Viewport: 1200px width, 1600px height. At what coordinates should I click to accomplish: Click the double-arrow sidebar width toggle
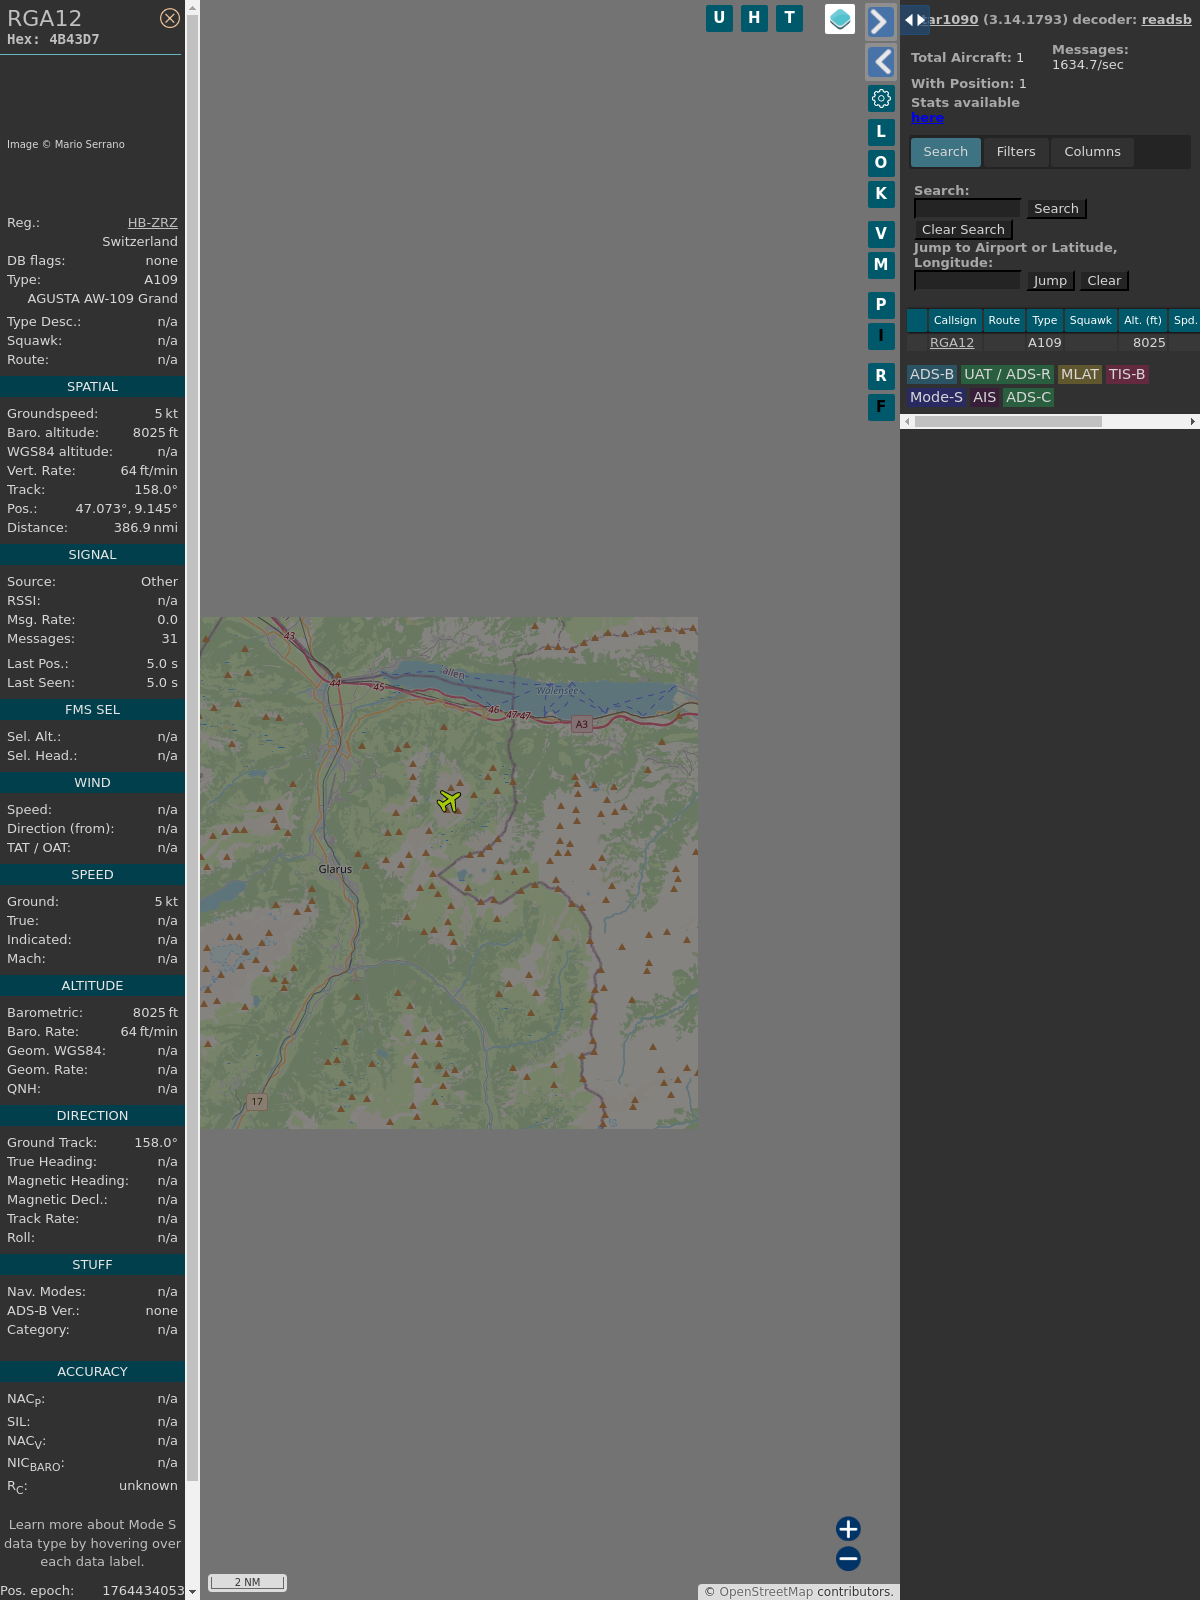click(x=915, y=20)
